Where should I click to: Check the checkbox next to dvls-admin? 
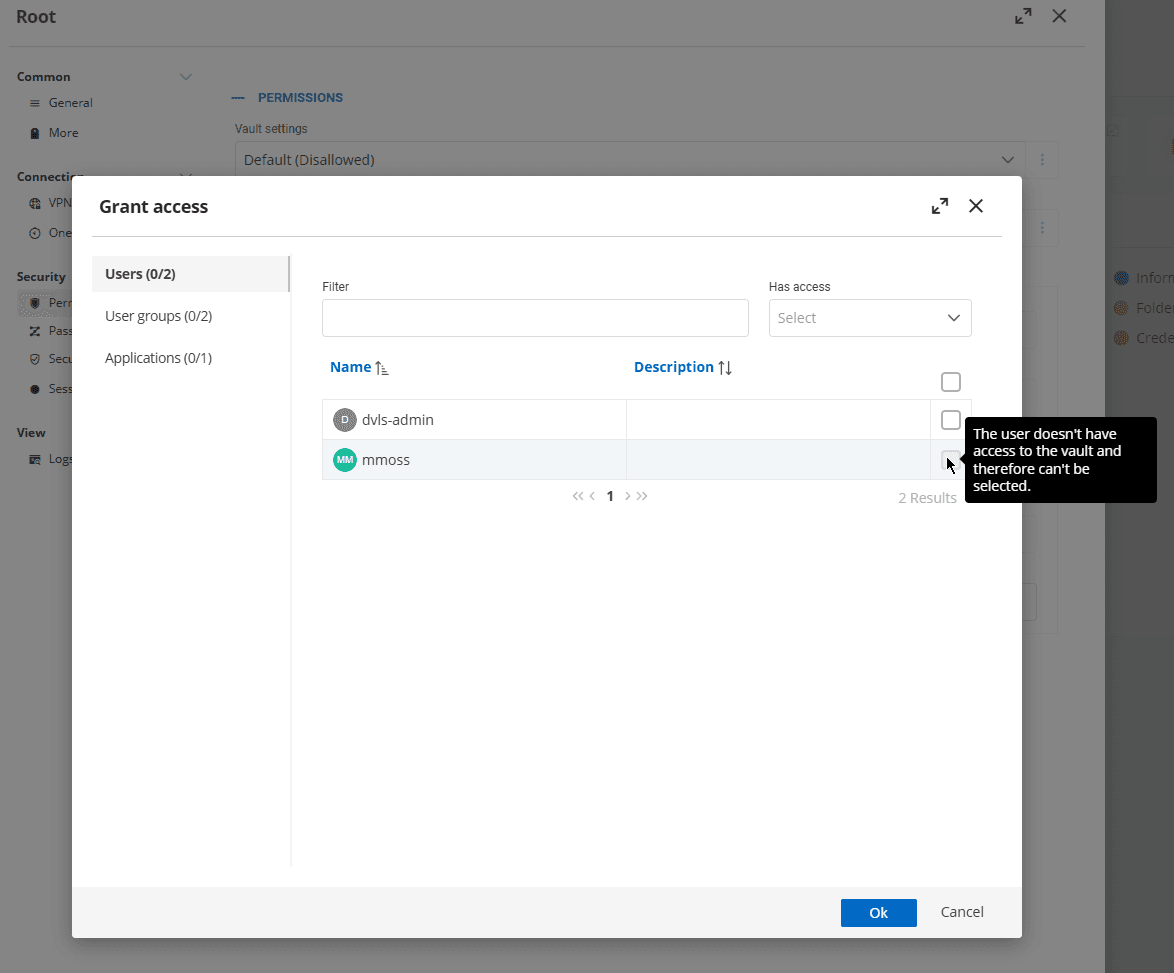click(950, 419)
